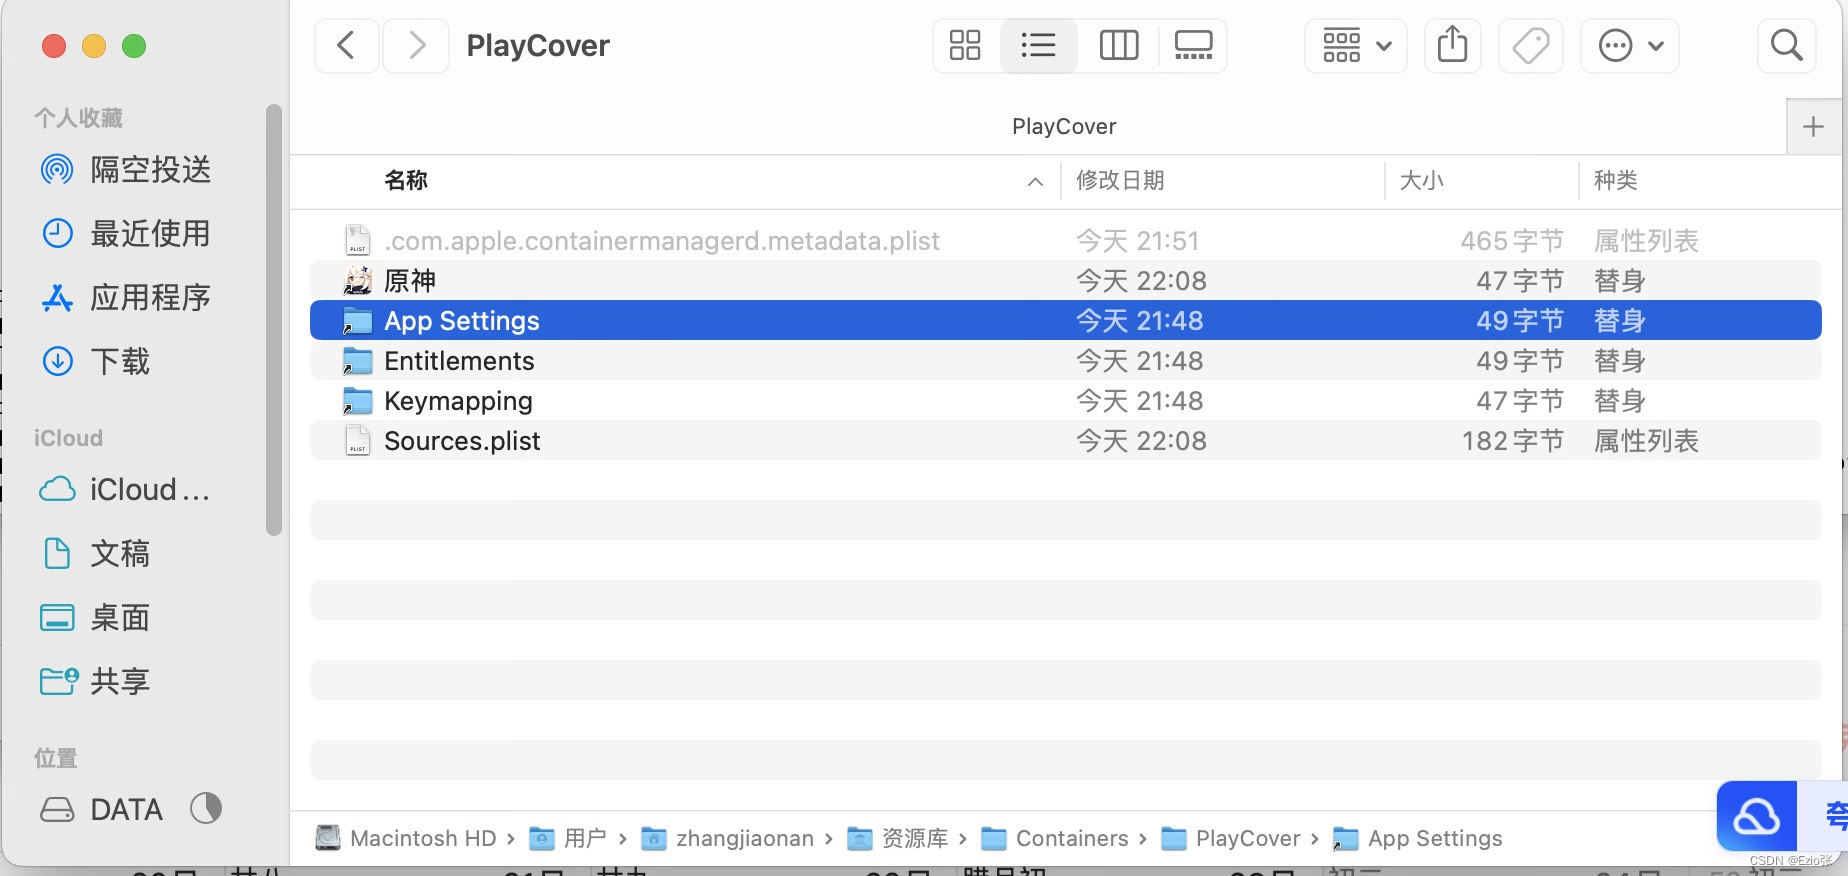Switch to column view

pyautogui.click(x=1118, y=45)
